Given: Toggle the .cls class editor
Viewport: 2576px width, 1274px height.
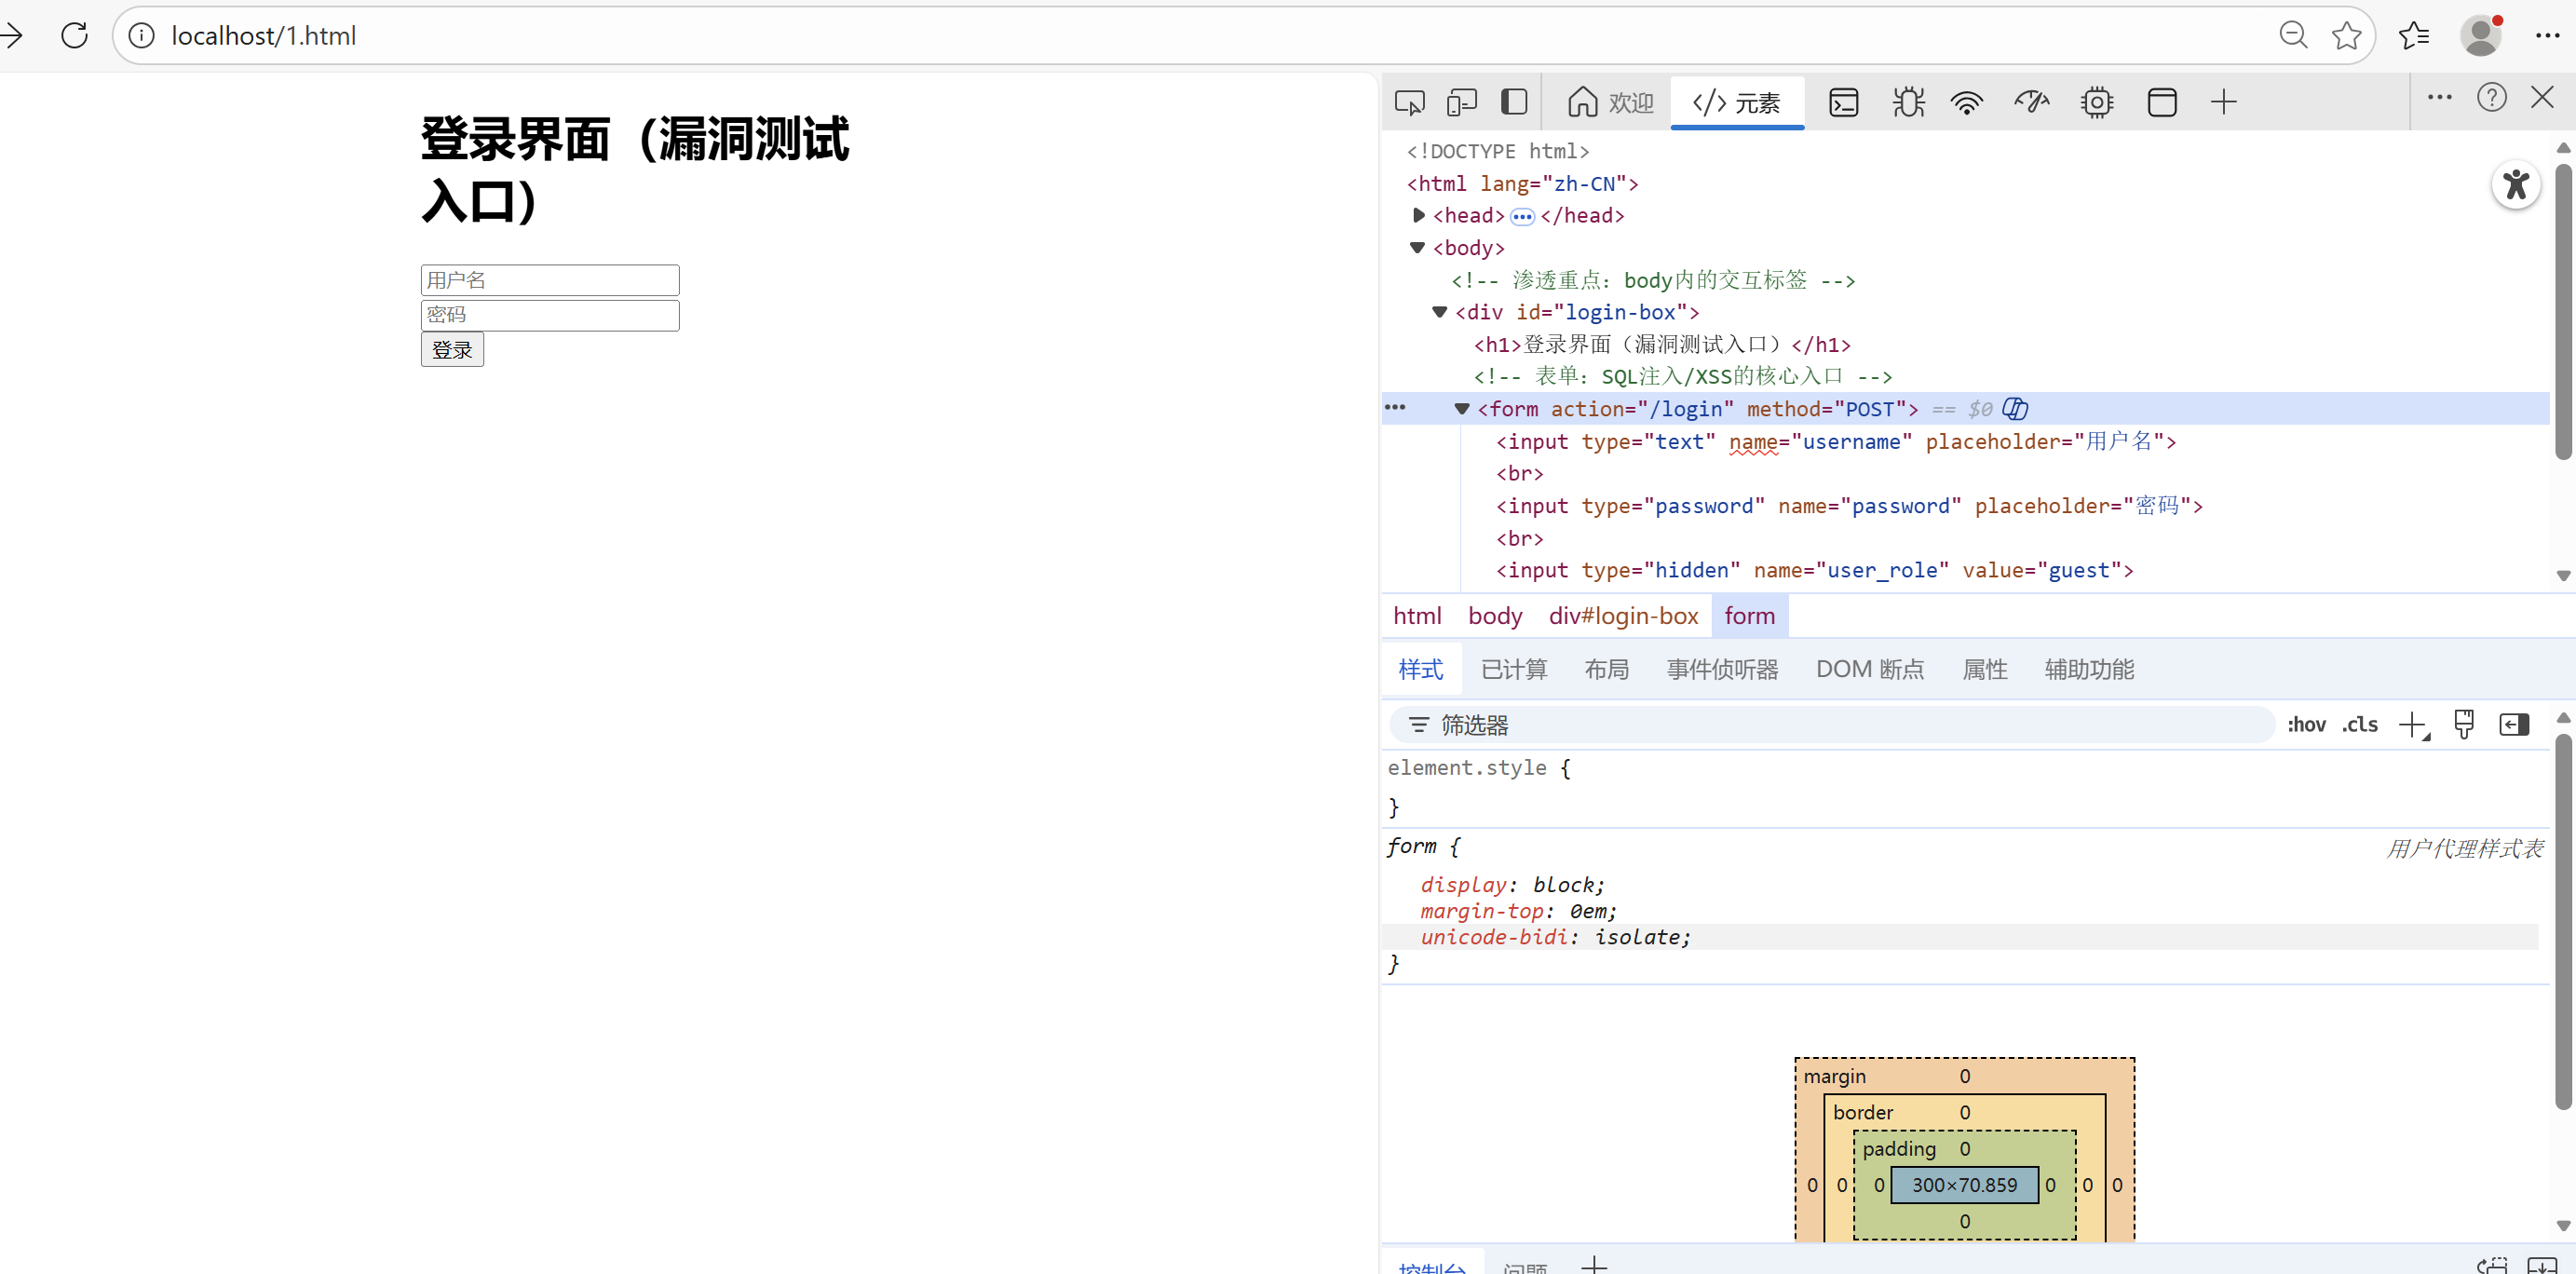Looking at the screenshot, I should pyautogui.click(x=2359, y=725).
